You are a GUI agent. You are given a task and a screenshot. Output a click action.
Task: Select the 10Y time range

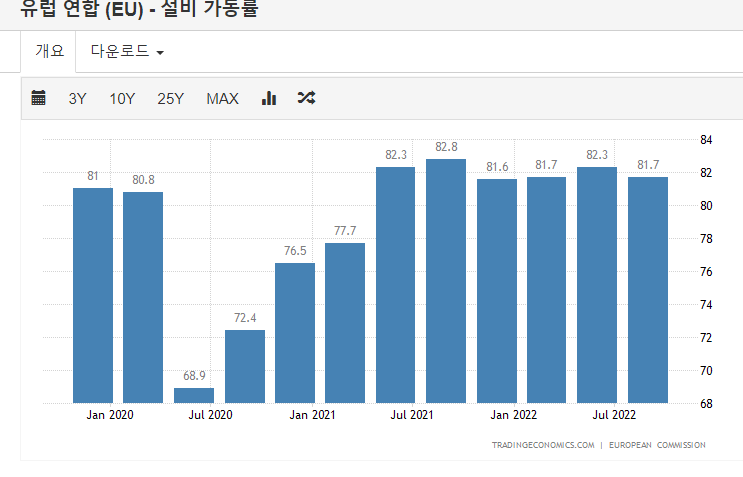[x=122, y=99]
